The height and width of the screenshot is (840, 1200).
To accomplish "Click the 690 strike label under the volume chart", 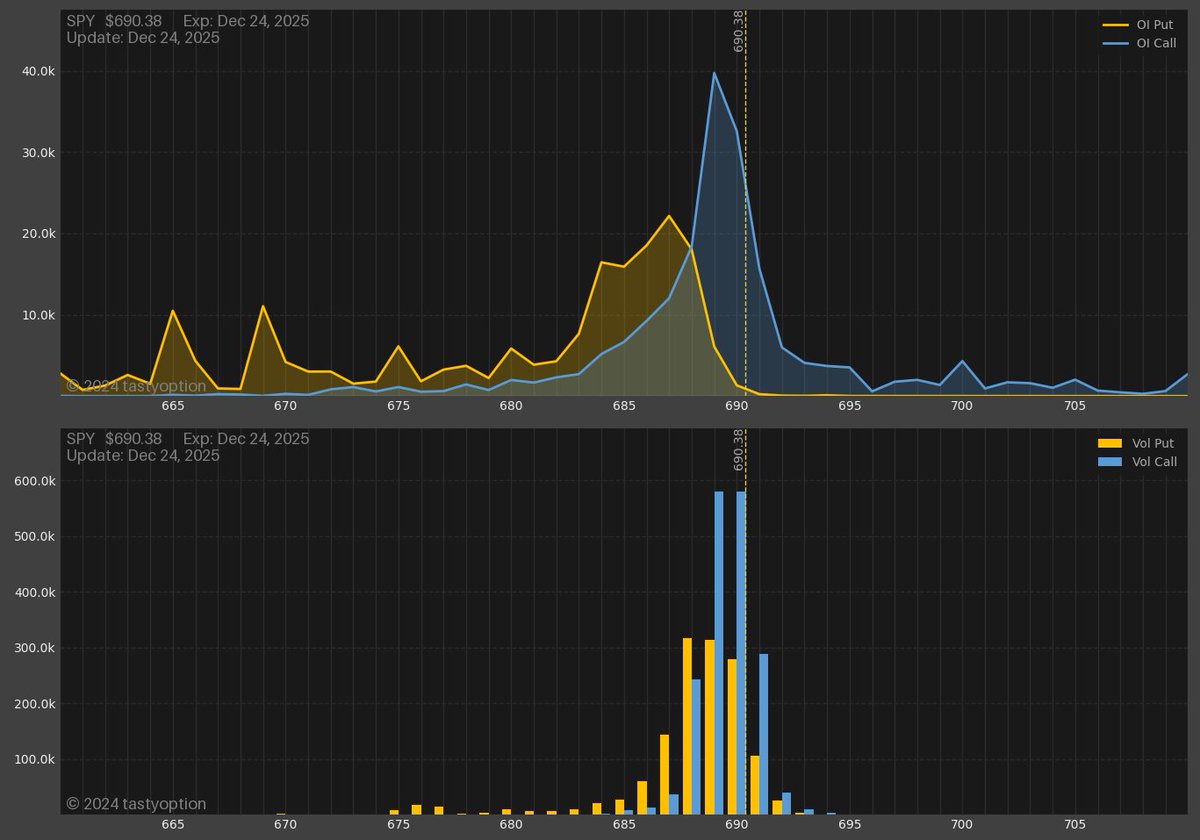I will [737, 825].
